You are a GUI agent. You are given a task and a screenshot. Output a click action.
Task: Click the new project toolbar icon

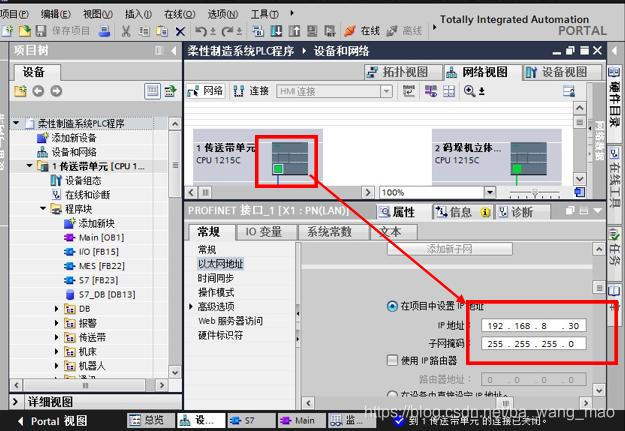[x=8, y=31]
